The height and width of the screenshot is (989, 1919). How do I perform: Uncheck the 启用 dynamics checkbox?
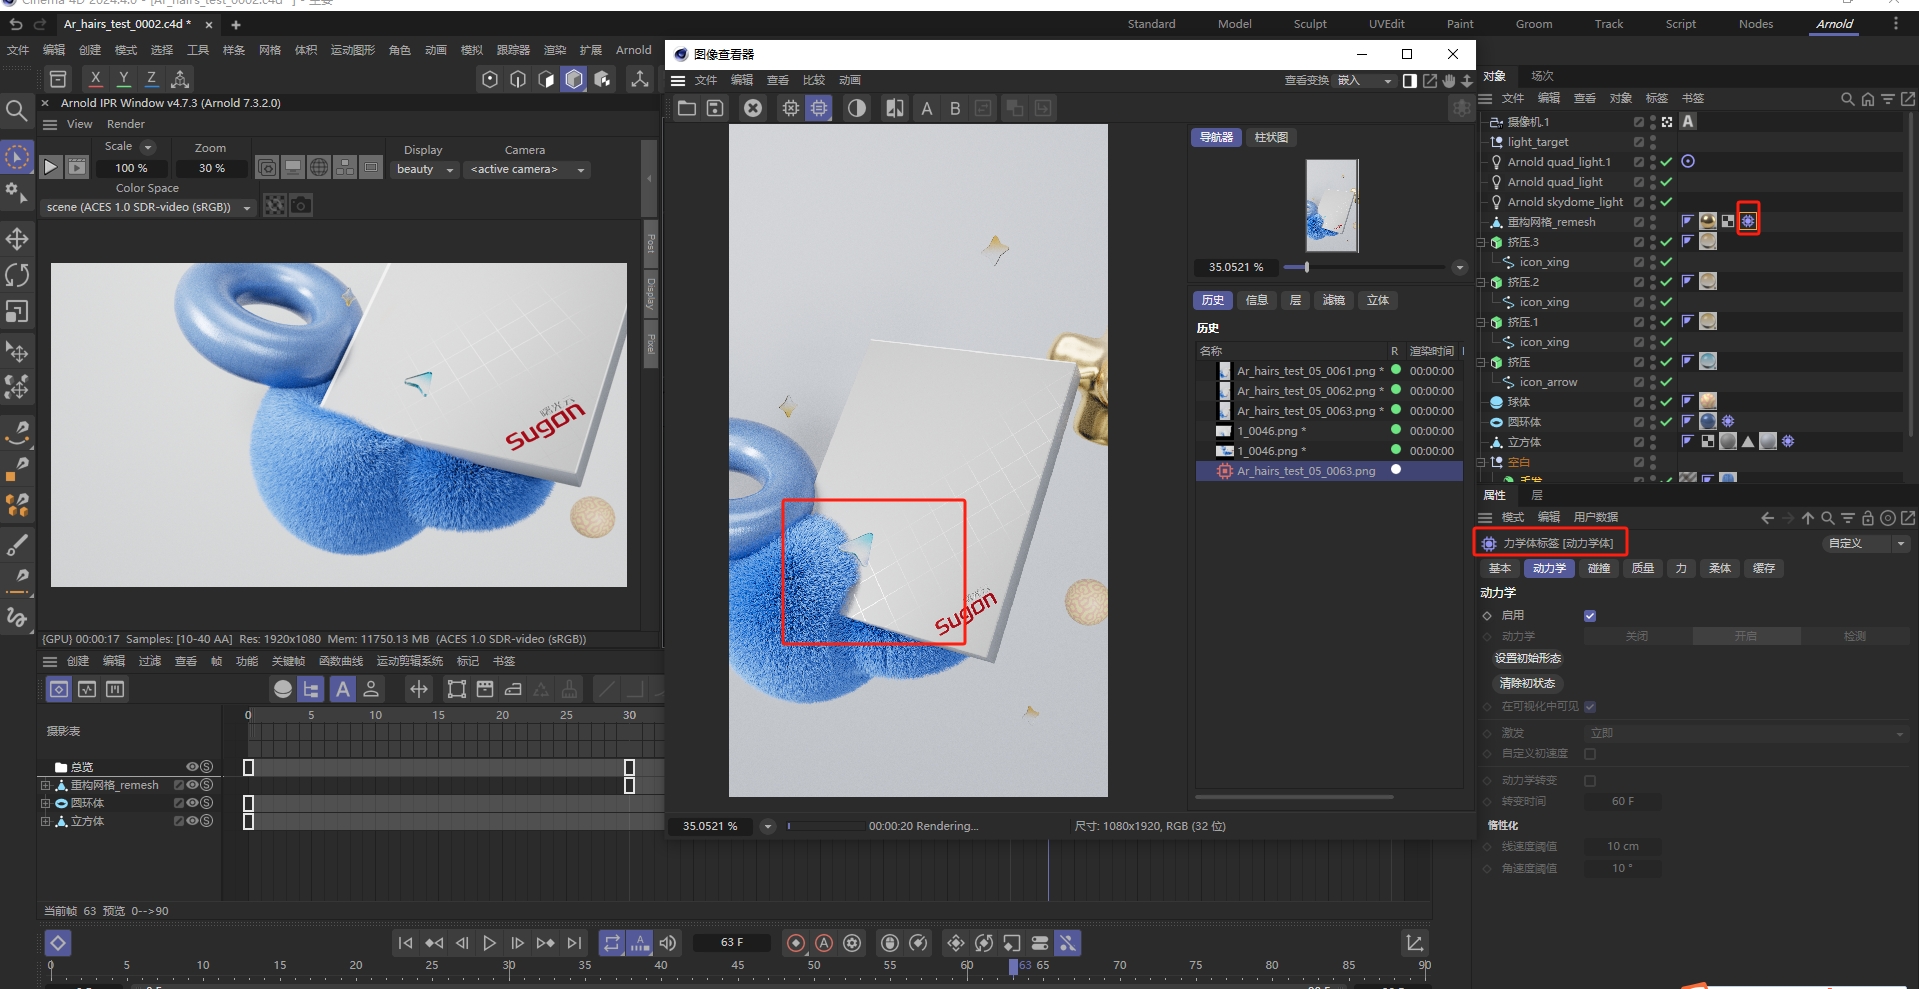click(1589, 616)
